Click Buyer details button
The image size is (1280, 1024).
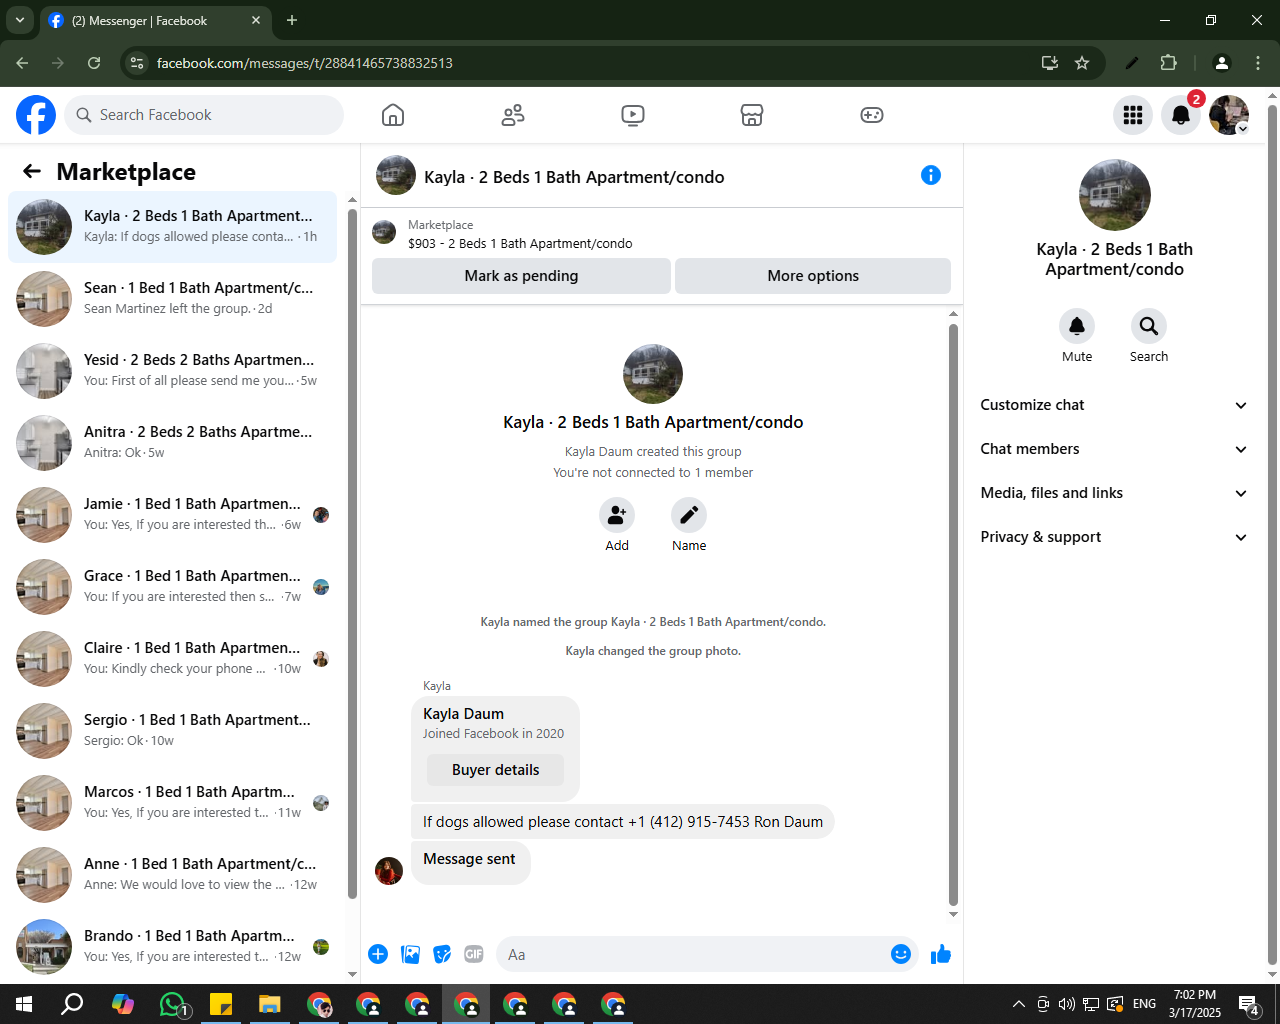click(495, 770)
